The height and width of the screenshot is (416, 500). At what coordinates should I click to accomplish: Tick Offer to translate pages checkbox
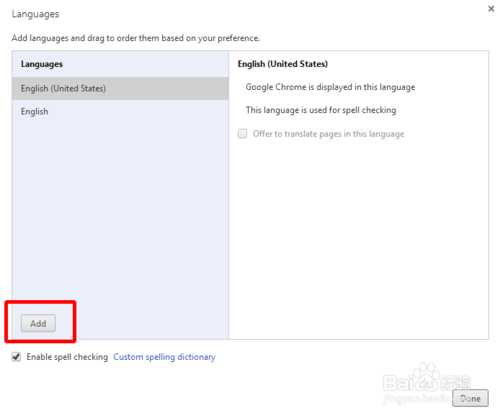[x=242, y=134]
